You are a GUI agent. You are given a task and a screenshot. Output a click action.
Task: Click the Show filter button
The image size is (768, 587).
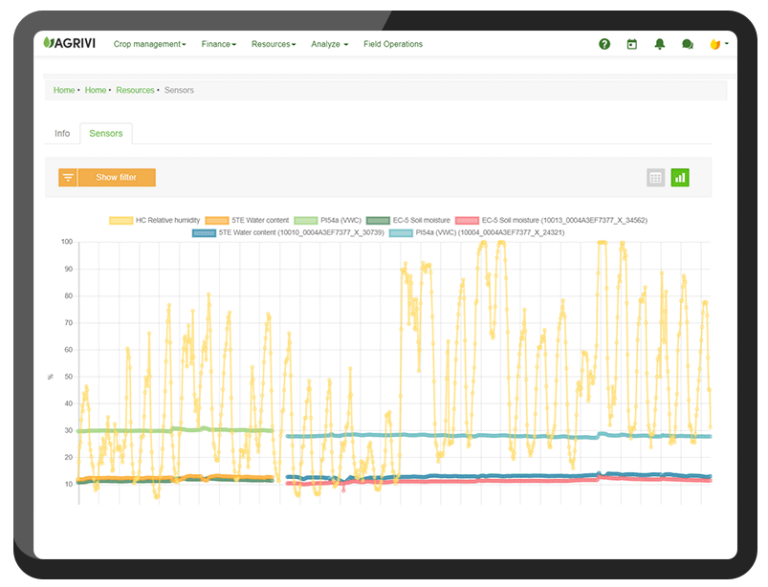click(x=117, y=177)
